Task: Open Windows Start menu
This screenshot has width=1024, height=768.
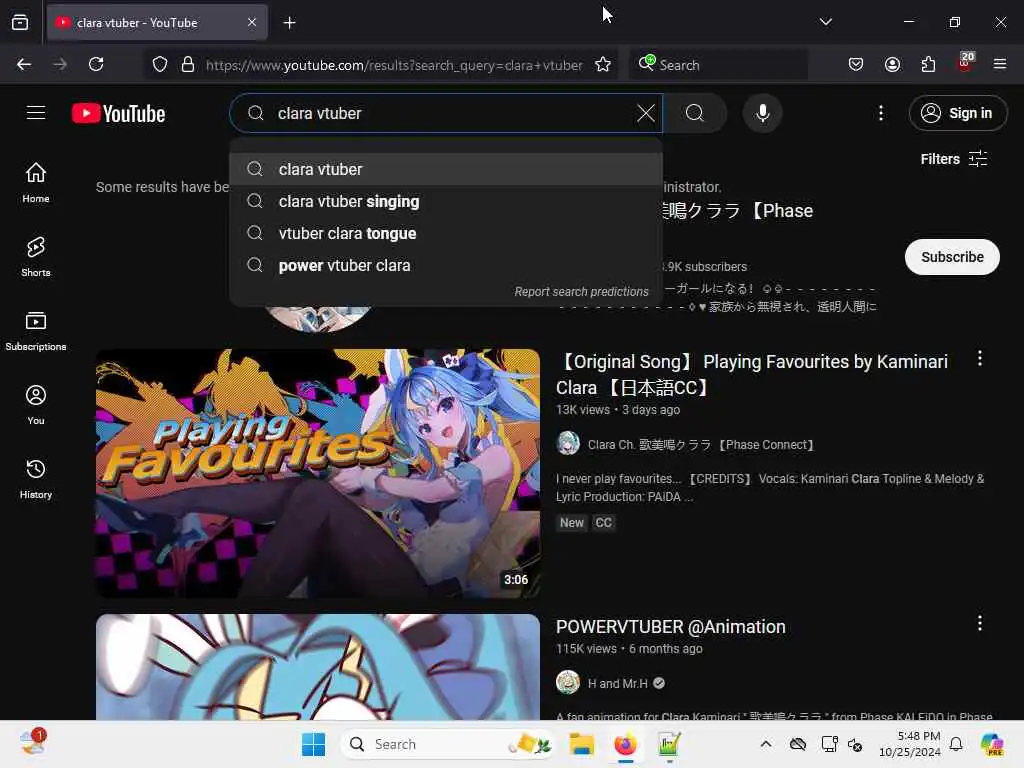Action: (313, 744)
